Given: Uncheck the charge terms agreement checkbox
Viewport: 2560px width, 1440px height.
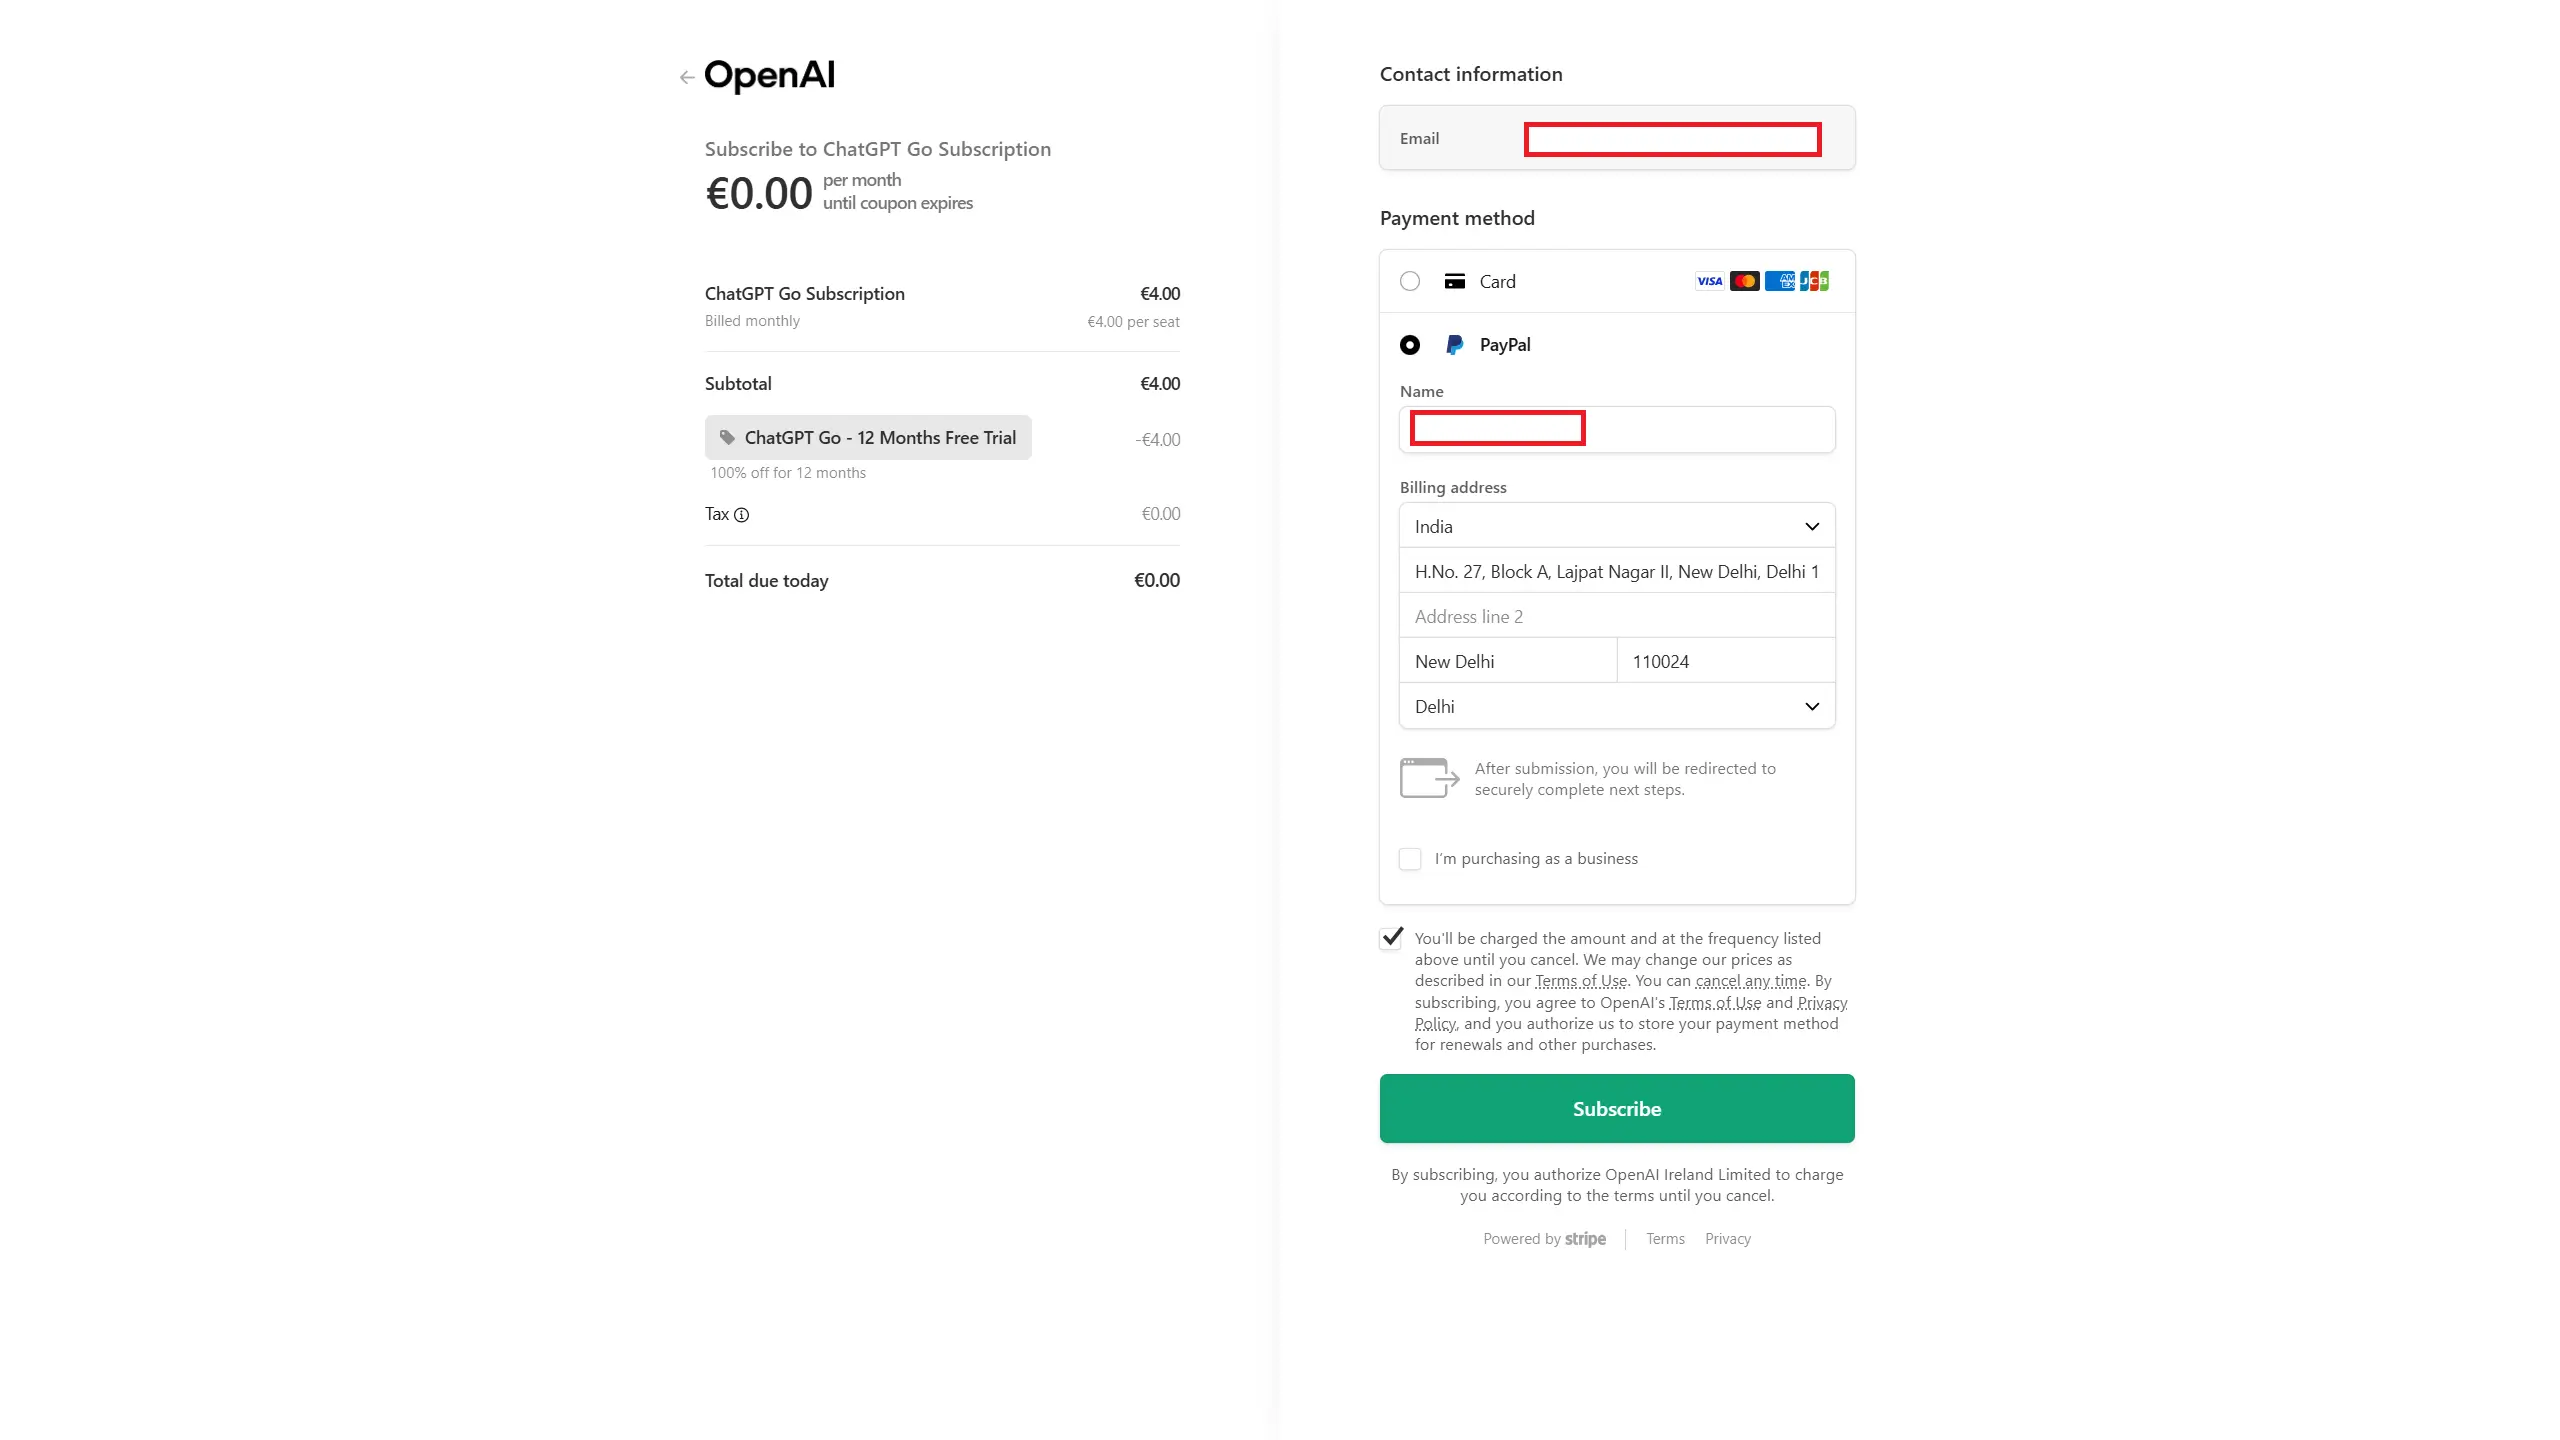Looking at the screenshot, I should (x=1391, y=938).
